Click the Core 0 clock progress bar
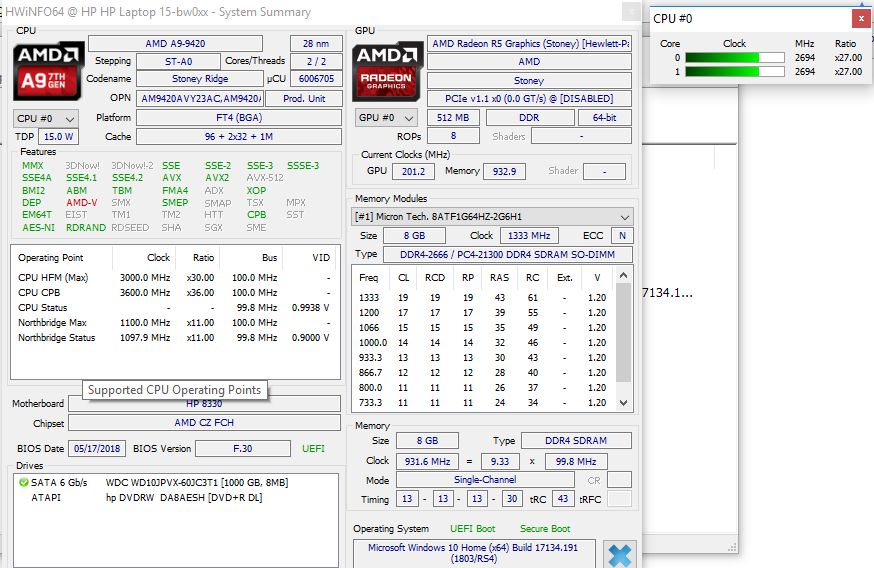This screenshot has height=568, width=874. point(735,57)
